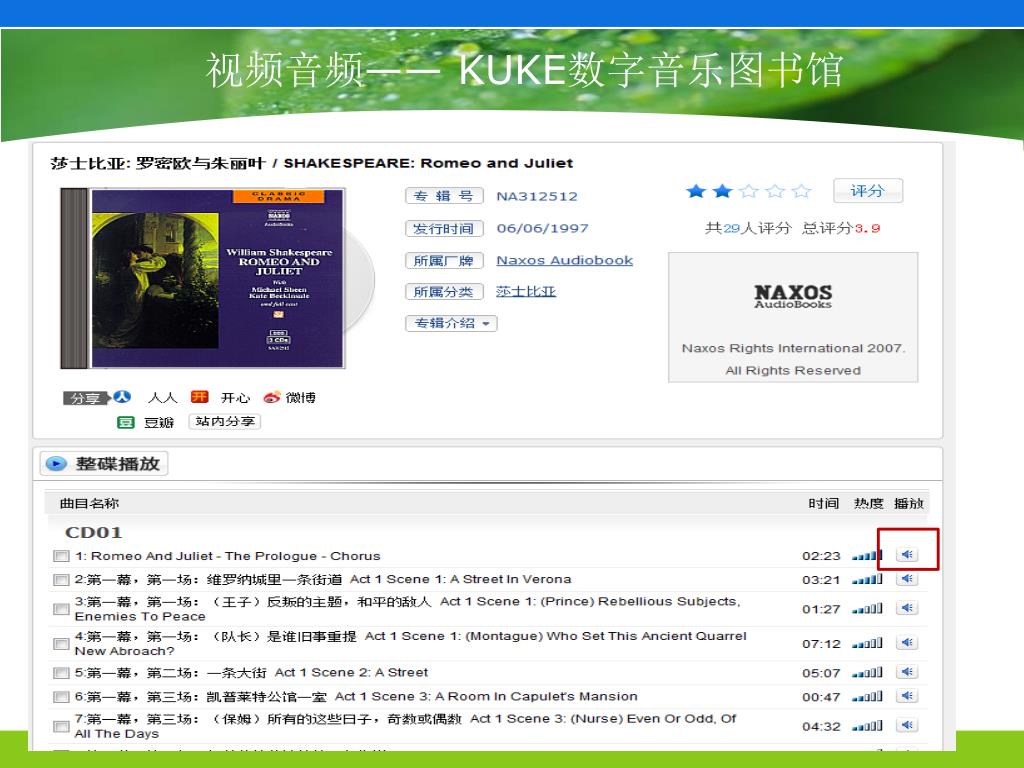This screenshot has height=768, width=1024.
Task: Click the first rating star
Action: pyautogui.click(x=696, y=191)
